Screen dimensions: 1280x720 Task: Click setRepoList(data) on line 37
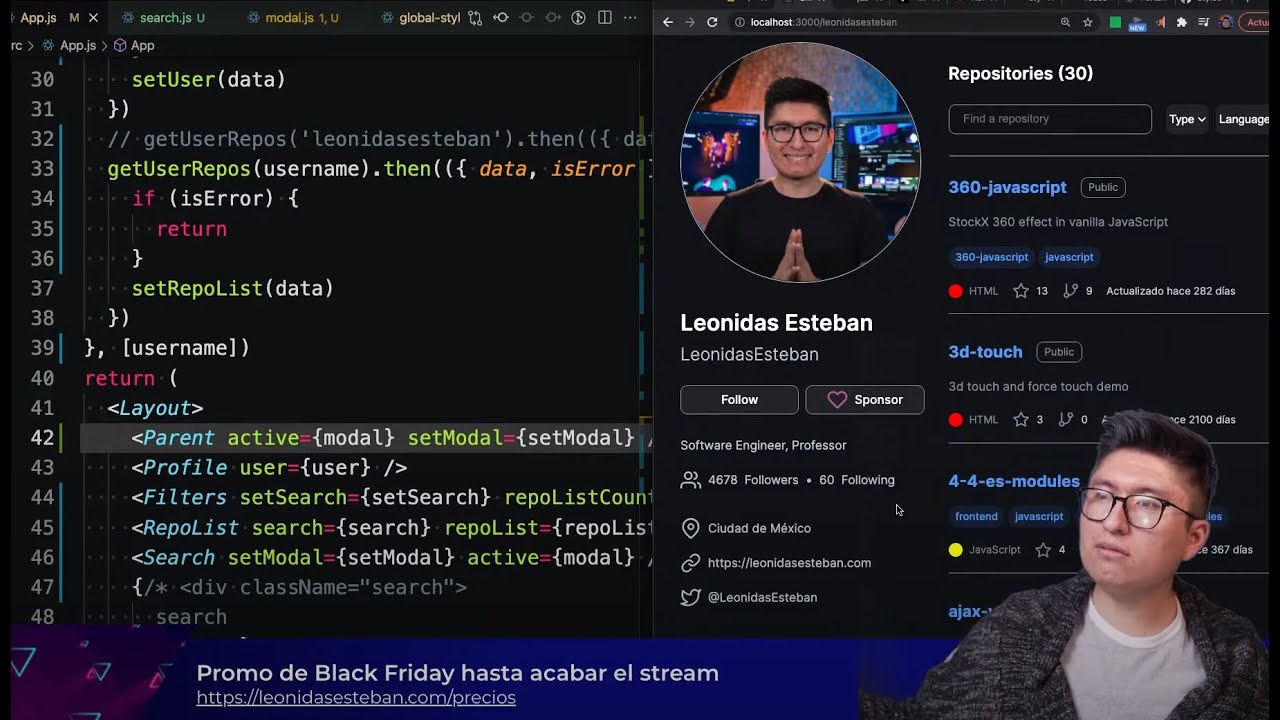point(232,288)
